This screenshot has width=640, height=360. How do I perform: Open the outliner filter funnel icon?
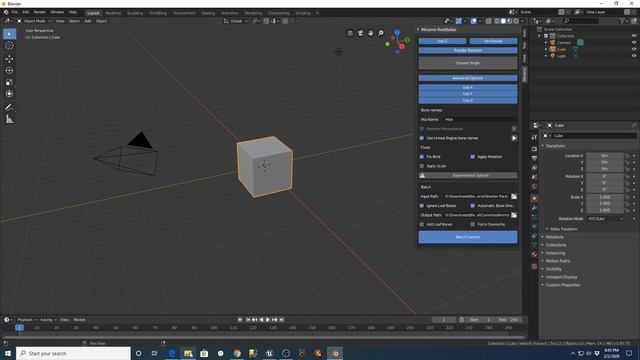pos(622,20)
